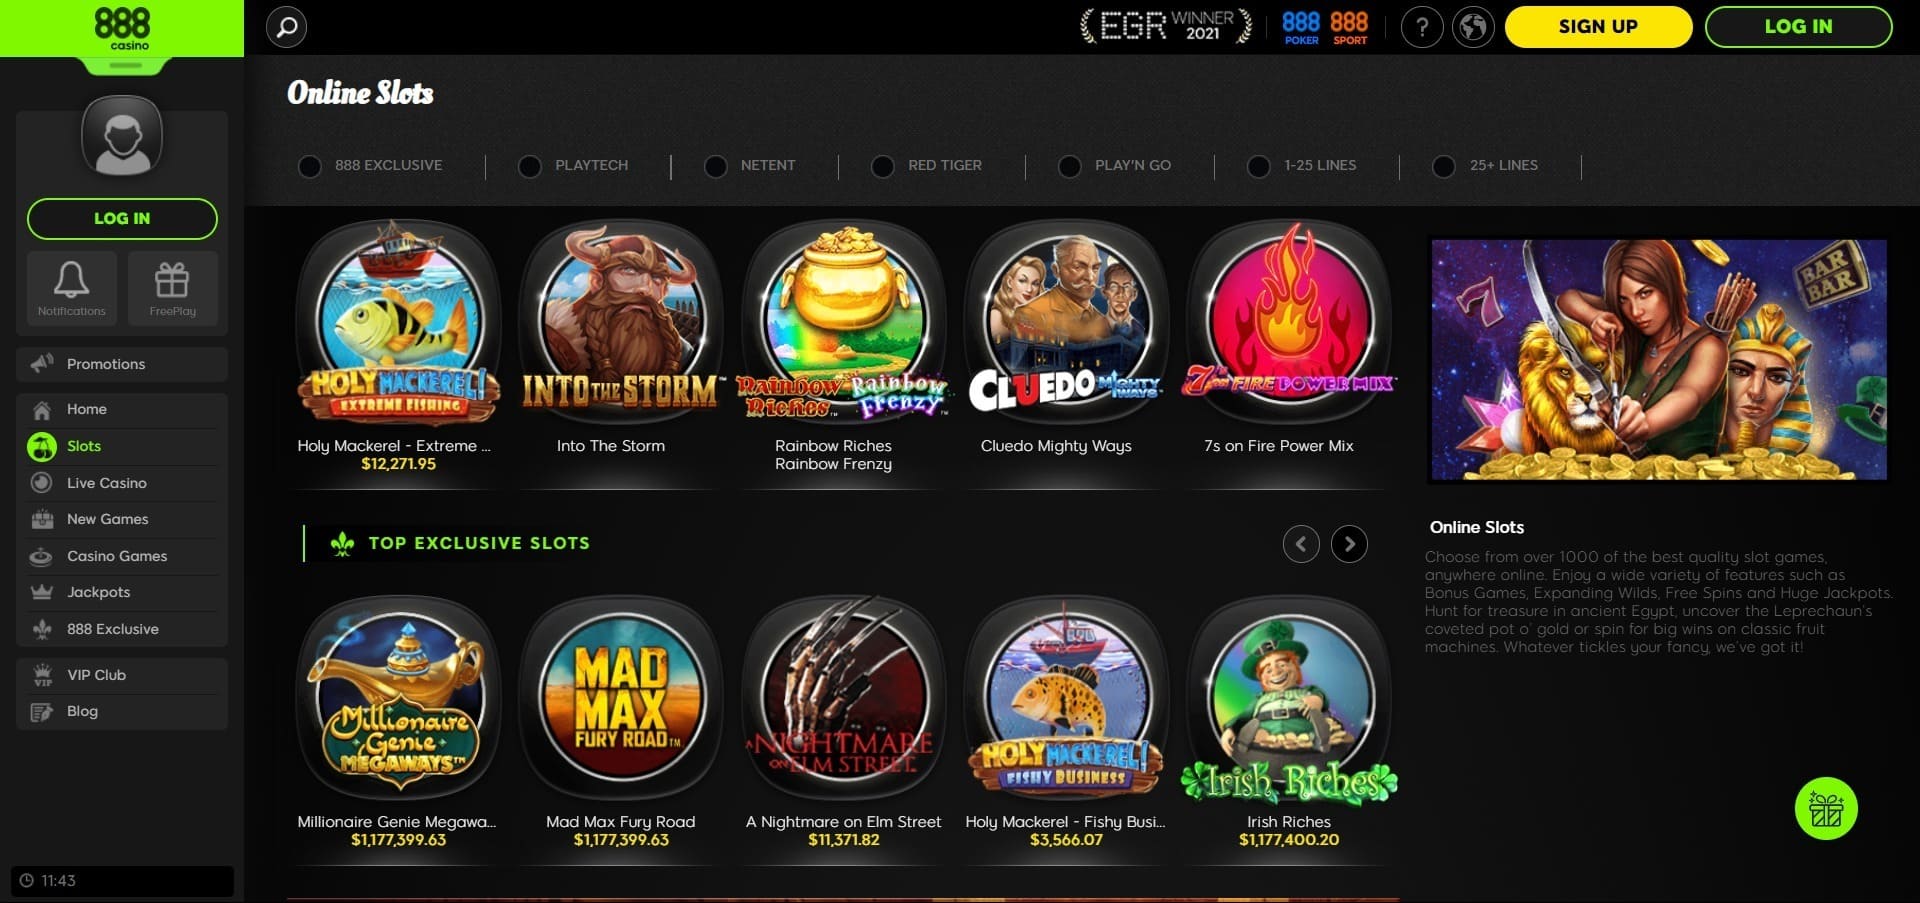Select the 25+ Lines filter
Viewport: 1920px width, 903px height.
[1486, 166]
